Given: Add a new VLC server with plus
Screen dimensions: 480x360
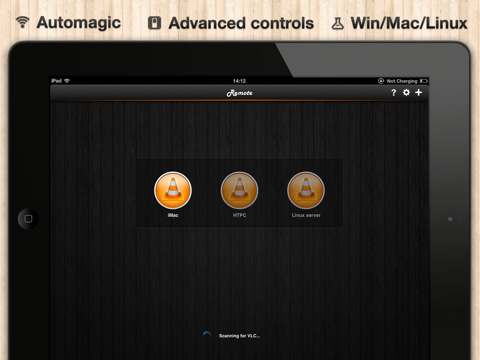Looking at the screenshot, I should pyautogui.click(x=419, y=92).
